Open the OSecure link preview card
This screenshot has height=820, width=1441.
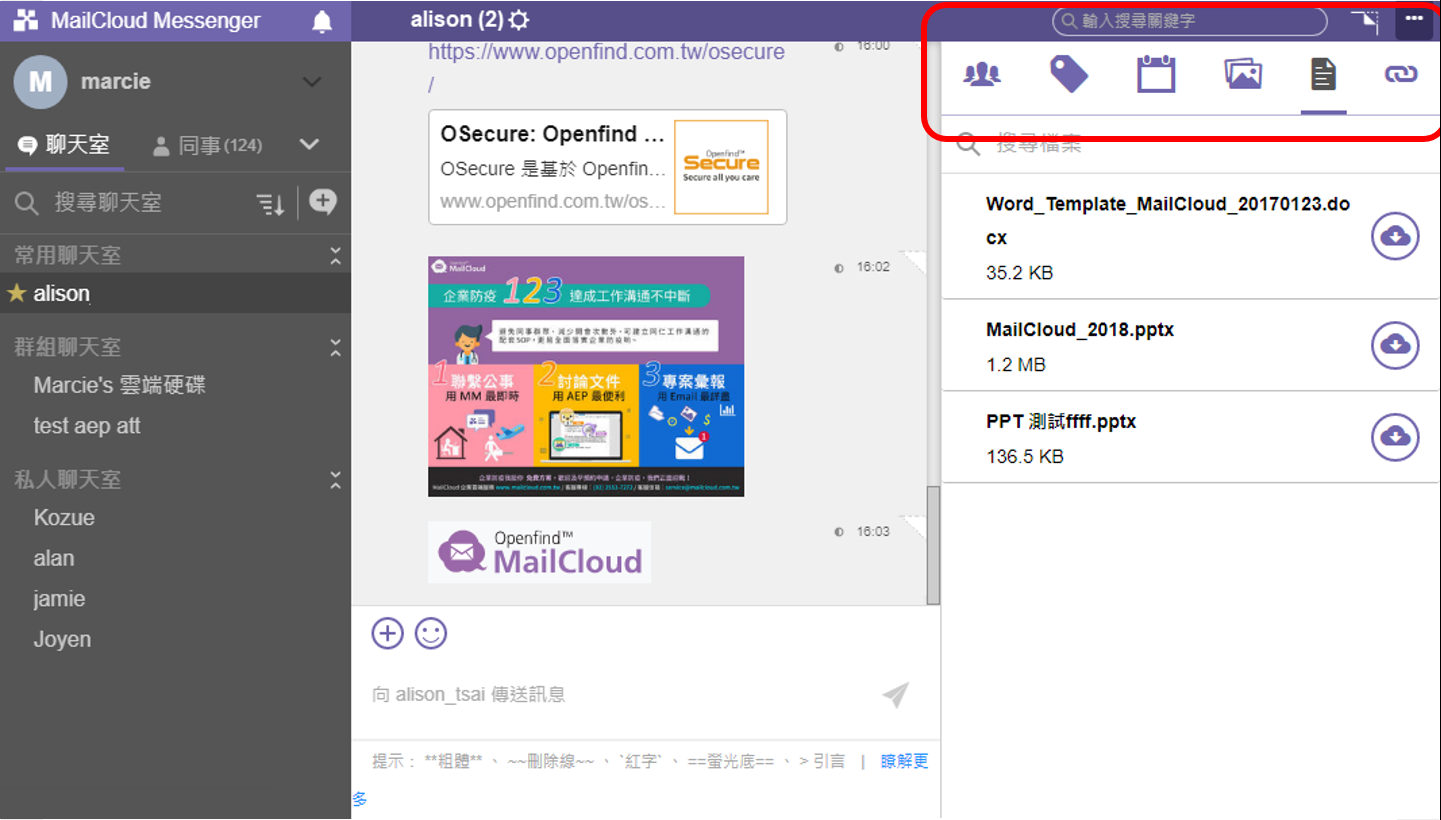pyautogui.click(x=608, y=167)
